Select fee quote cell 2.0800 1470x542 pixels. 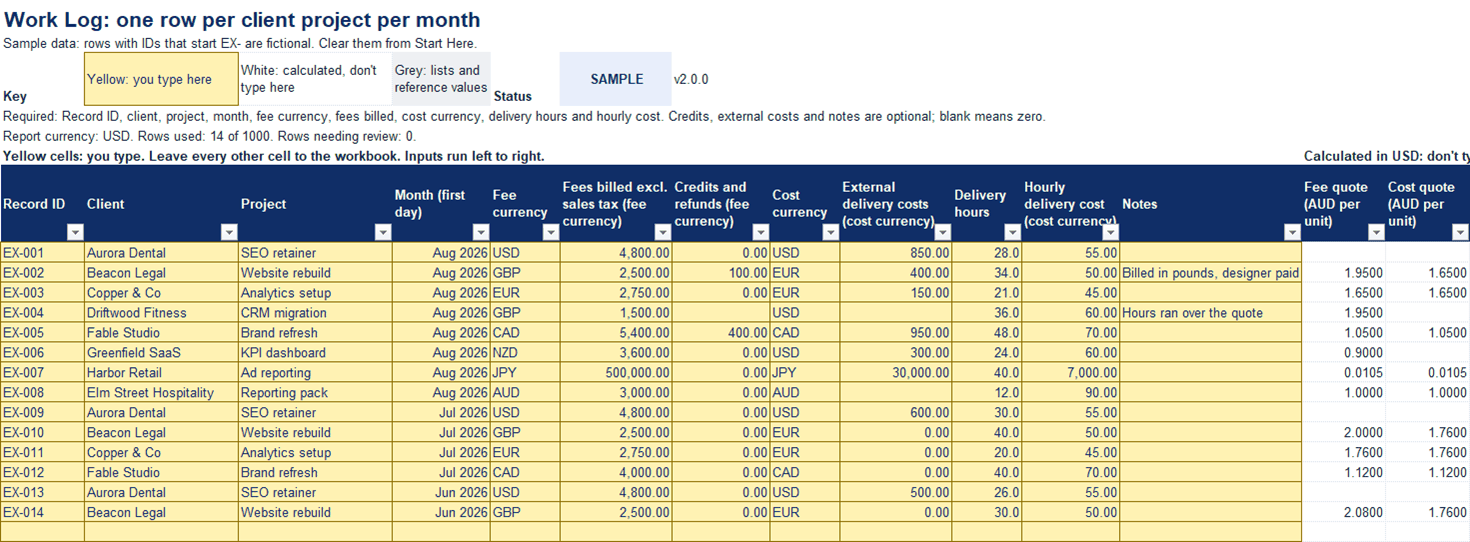point(1344,513)
